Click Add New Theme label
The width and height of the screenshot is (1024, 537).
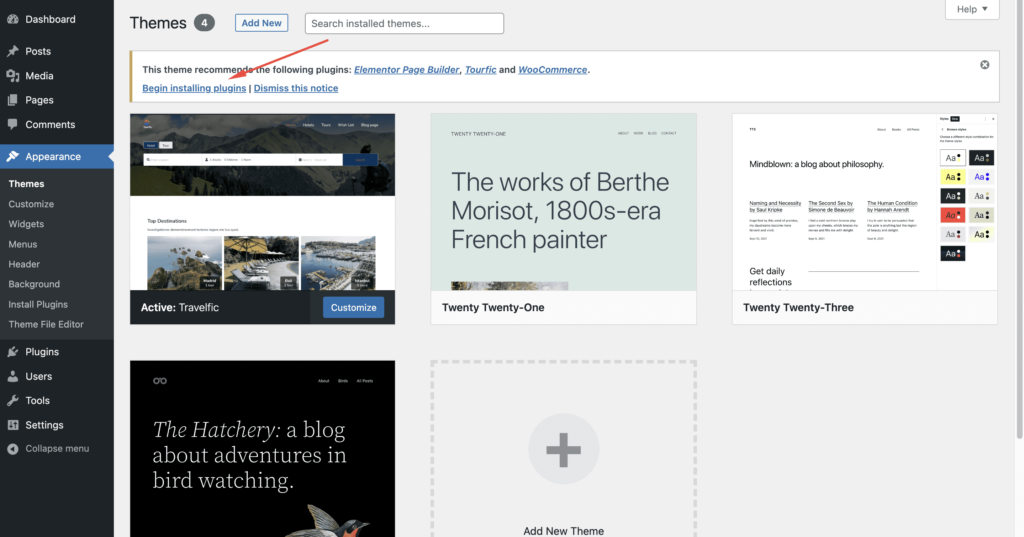coord(563,530)
